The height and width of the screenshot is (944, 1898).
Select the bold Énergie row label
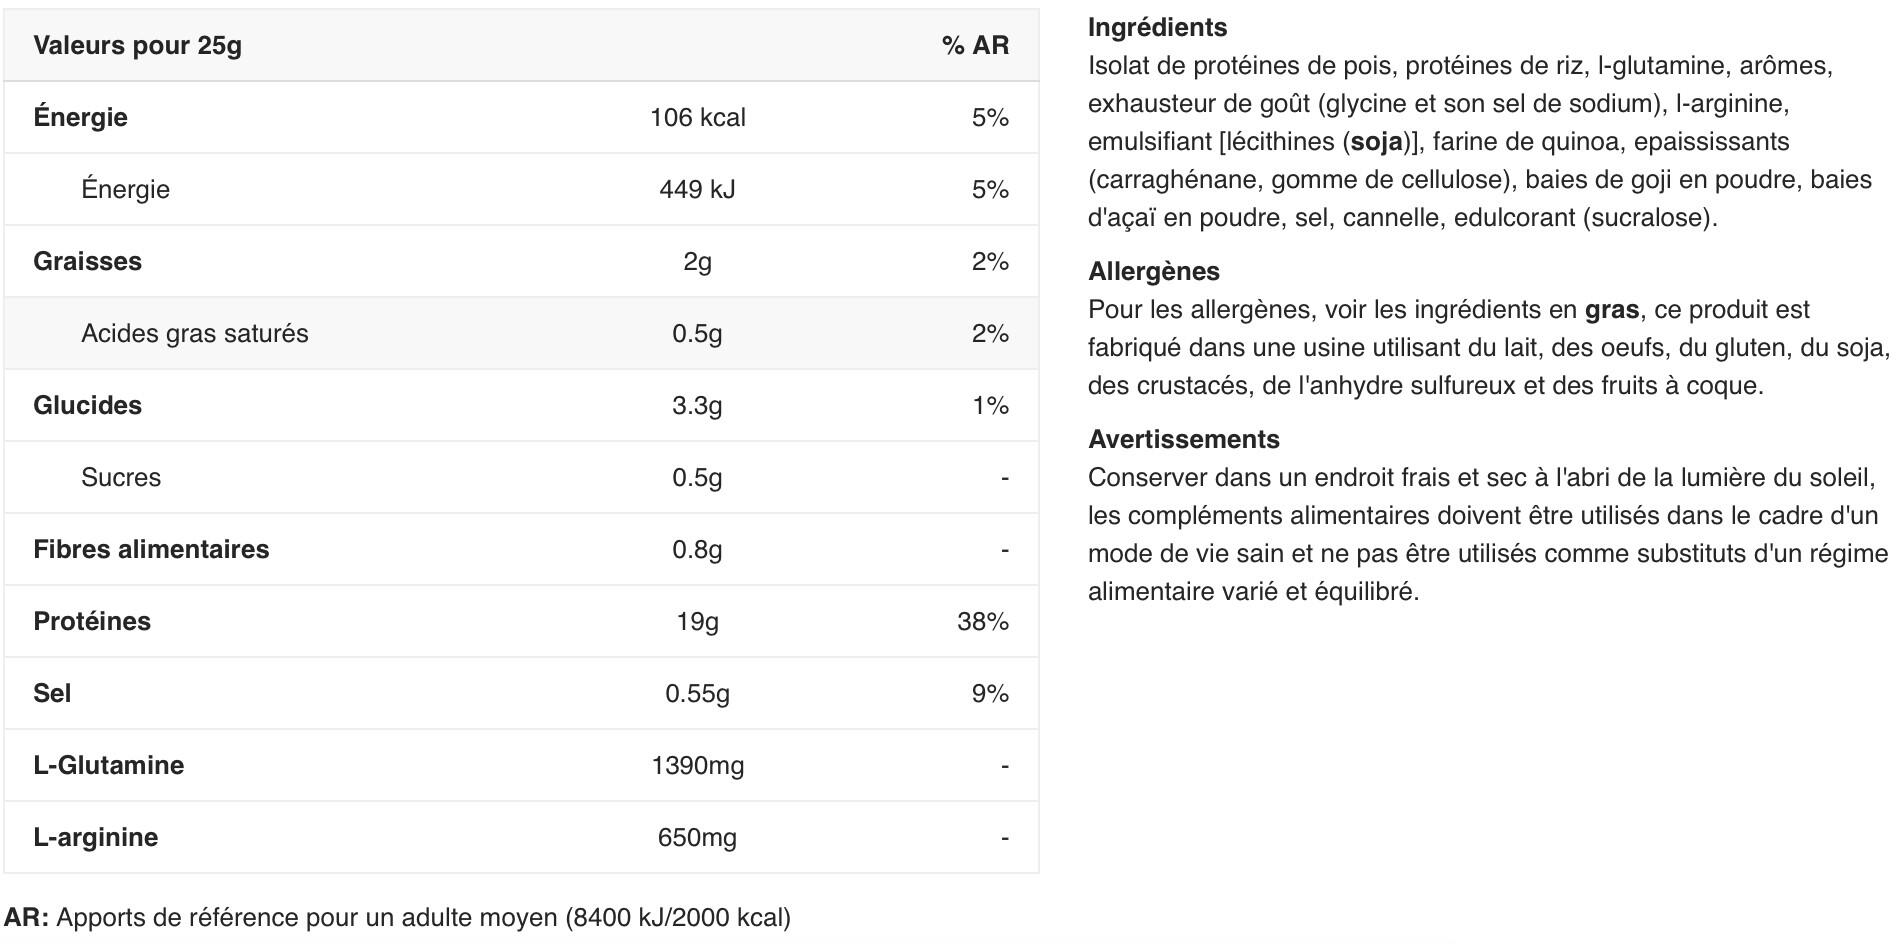80,117
